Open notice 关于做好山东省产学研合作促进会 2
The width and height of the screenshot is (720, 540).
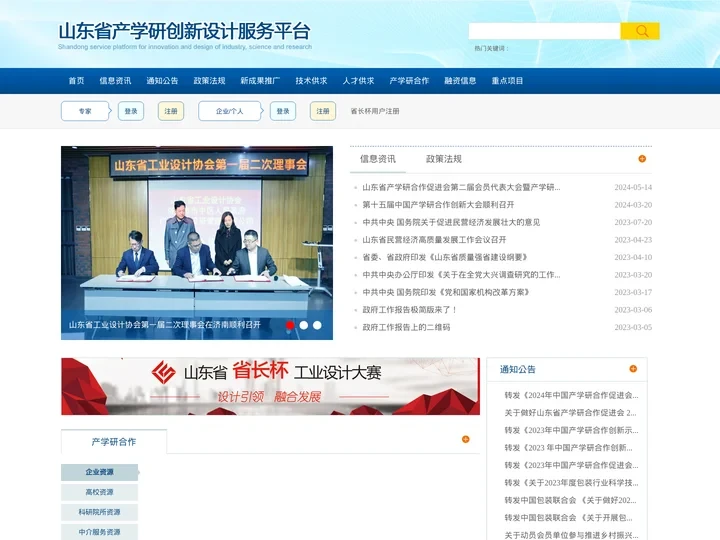570,413
